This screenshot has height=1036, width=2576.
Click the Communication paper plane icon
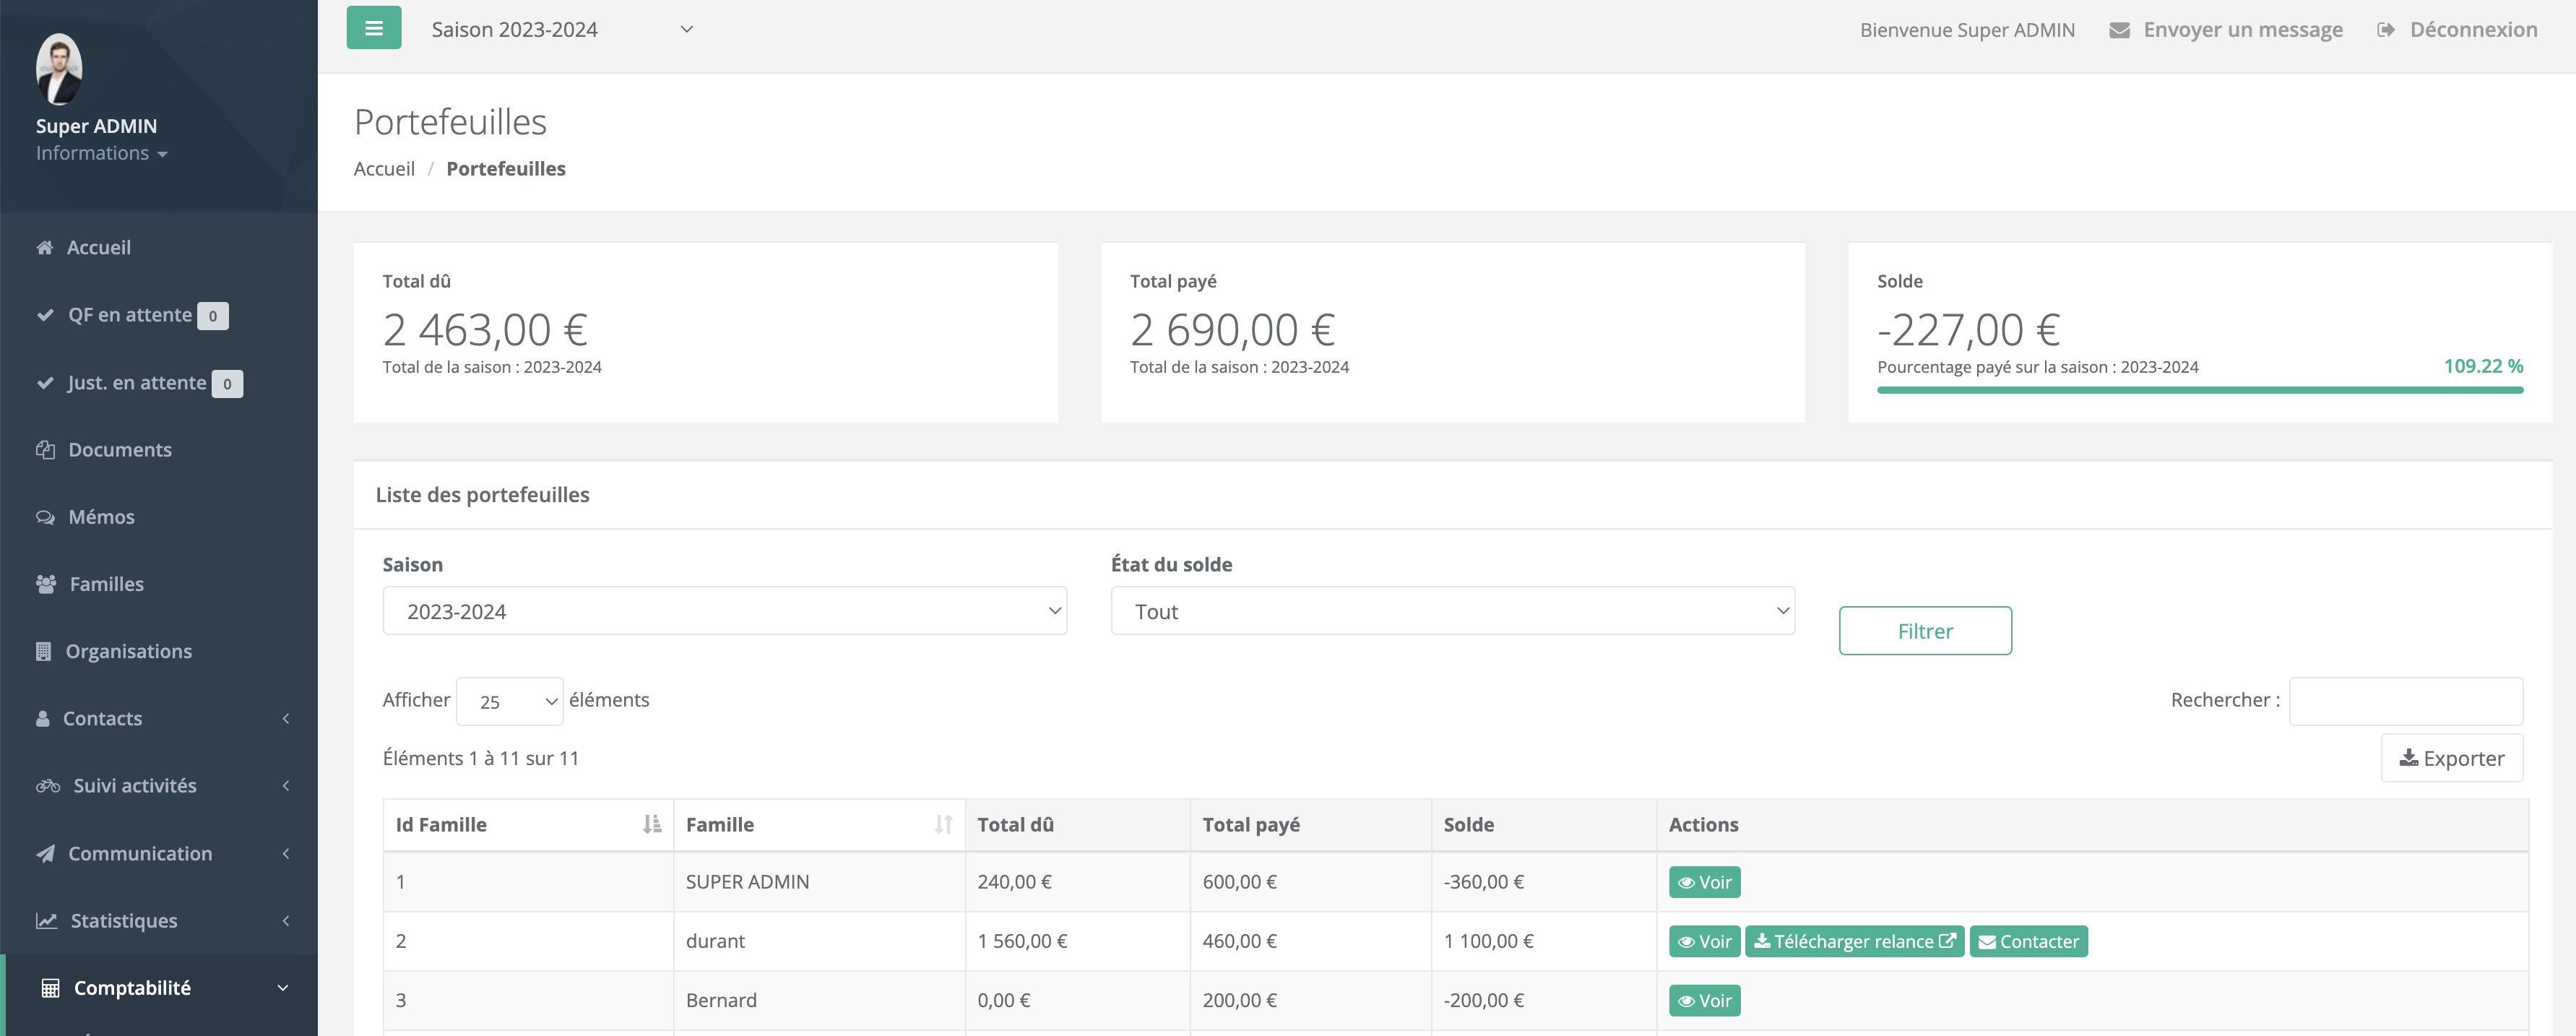(x=45, y=853)
